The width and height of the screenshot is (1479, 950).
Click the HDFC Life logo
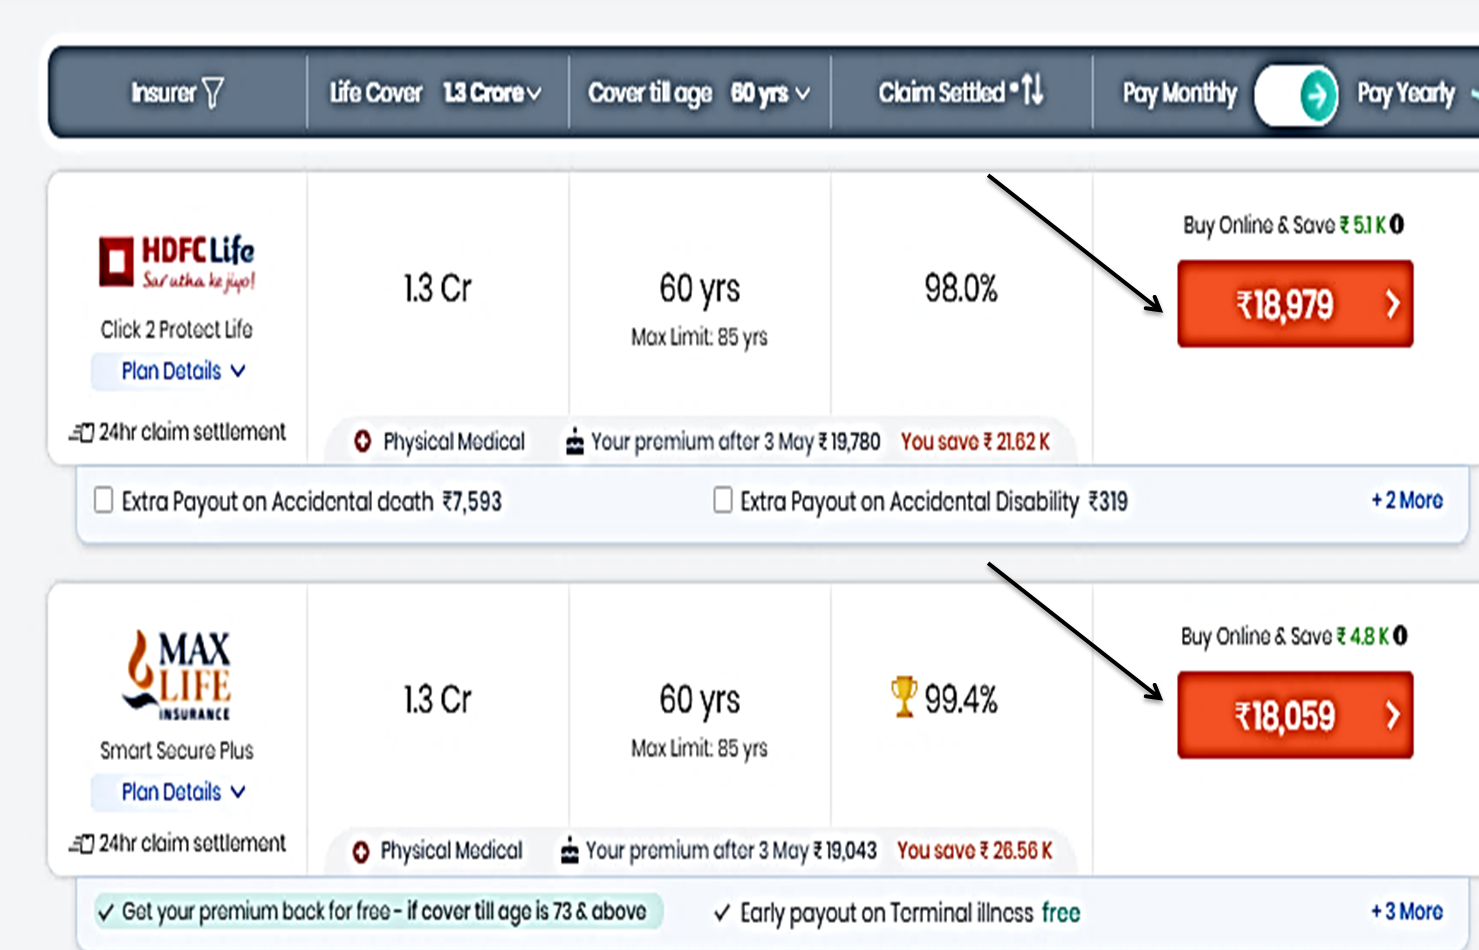(x=177, y=263)
